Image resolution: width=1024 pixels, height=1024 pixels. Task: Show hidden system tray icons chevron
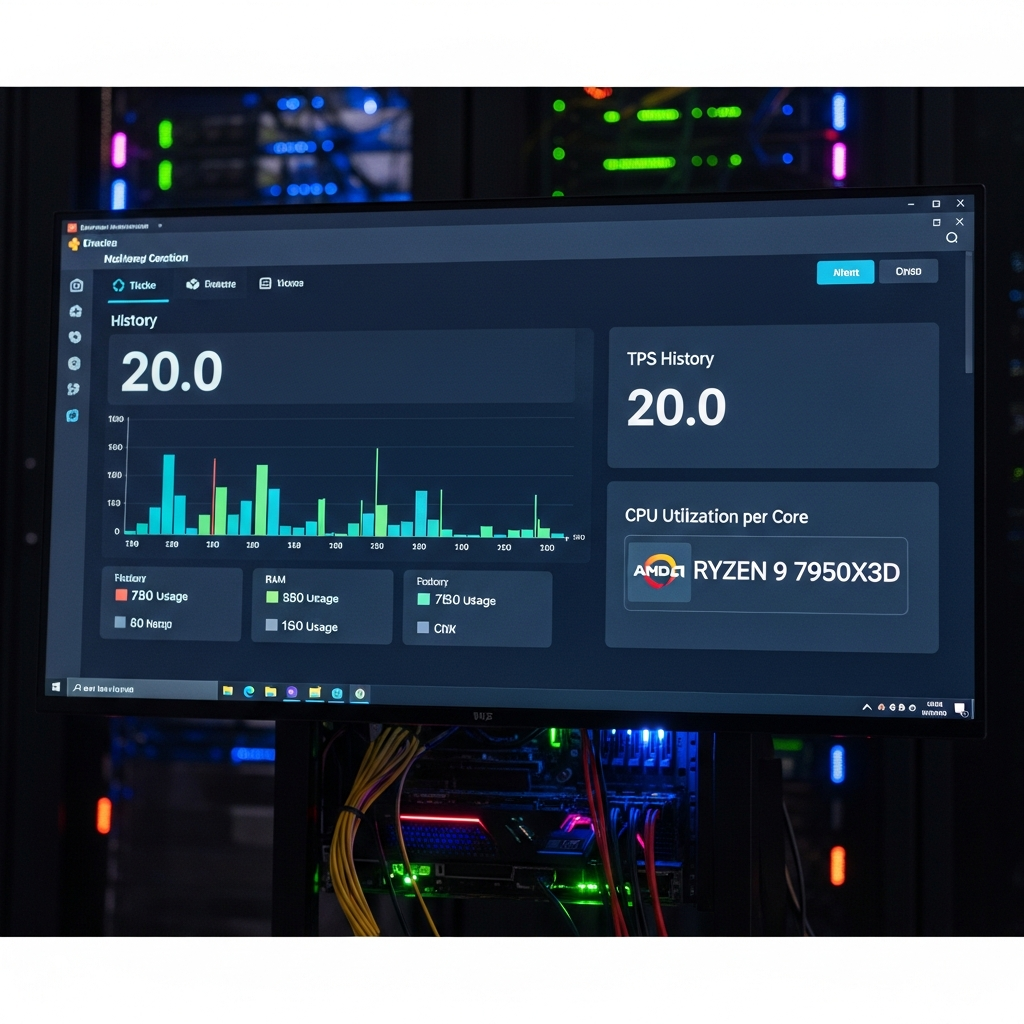pyautogui.click(x=867, y=707)
